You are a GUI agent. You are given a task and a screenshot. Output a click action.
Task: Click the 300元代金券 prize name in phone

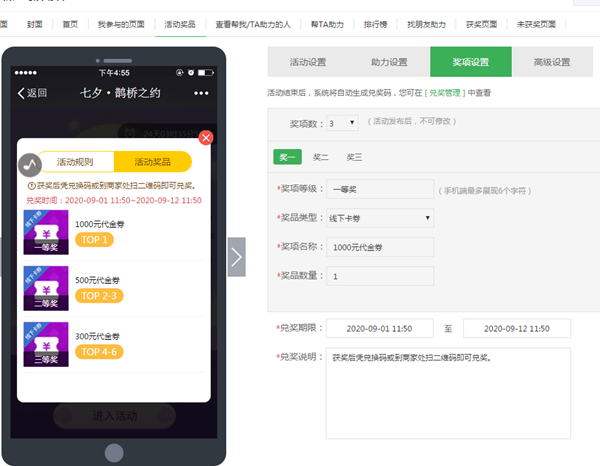coord(98,336)
